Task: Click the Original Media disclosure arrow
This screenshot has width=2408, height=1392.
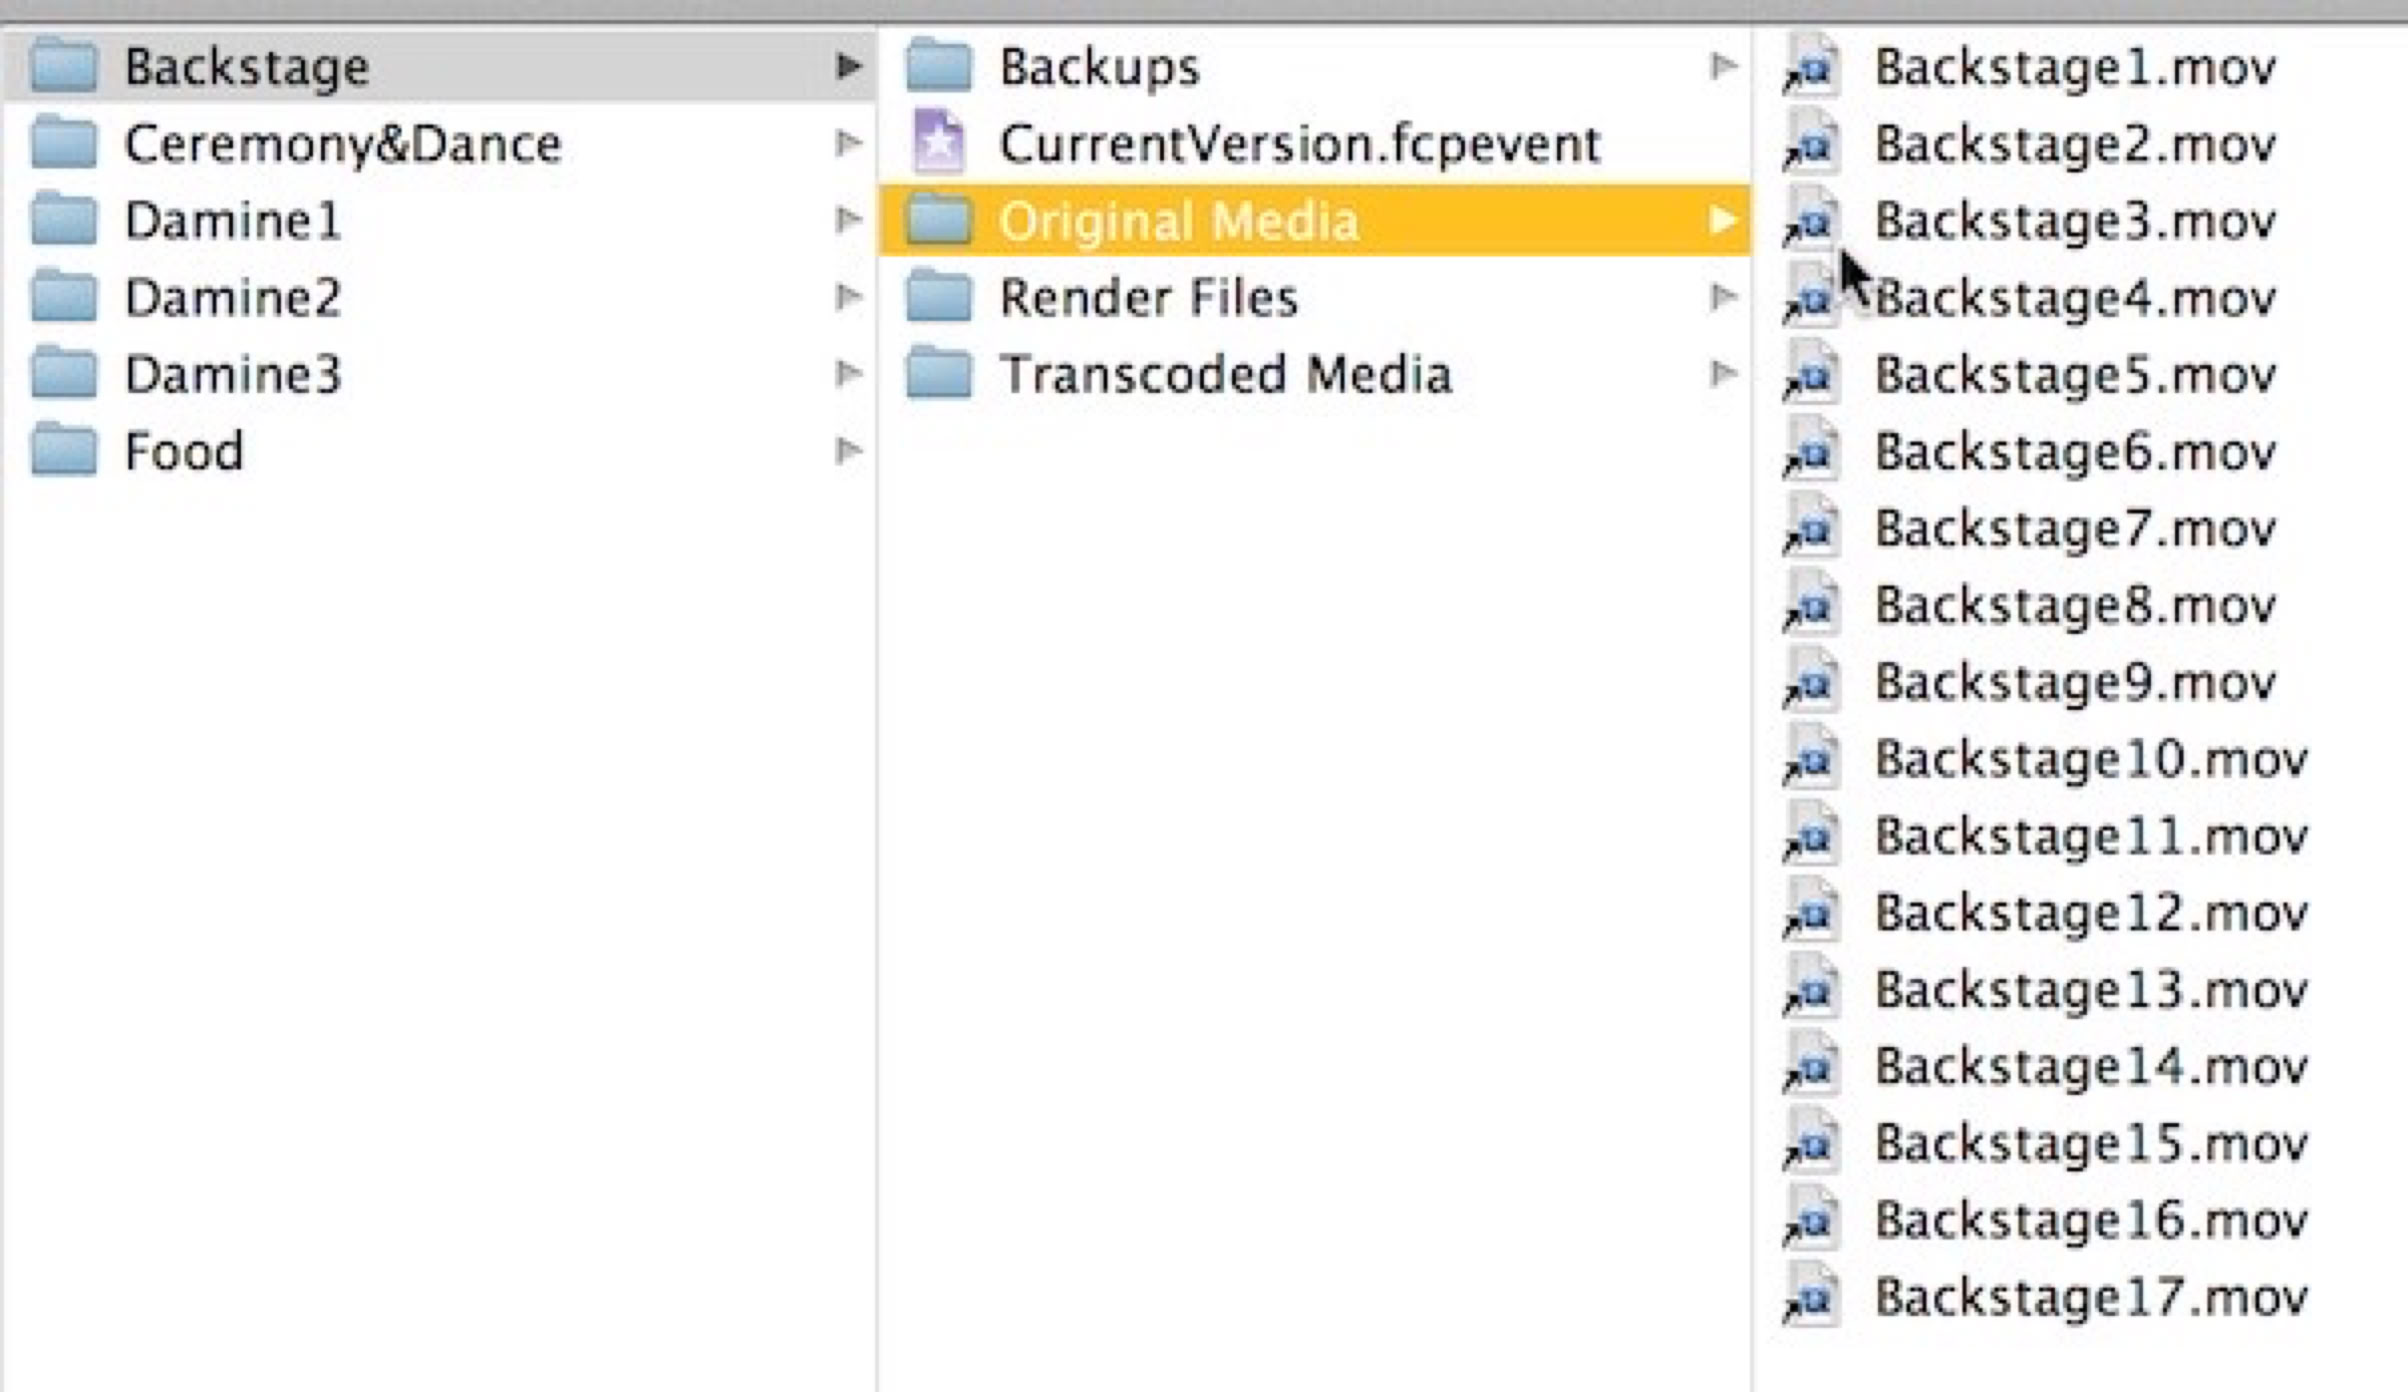Action: click(x=1722, y=220)
